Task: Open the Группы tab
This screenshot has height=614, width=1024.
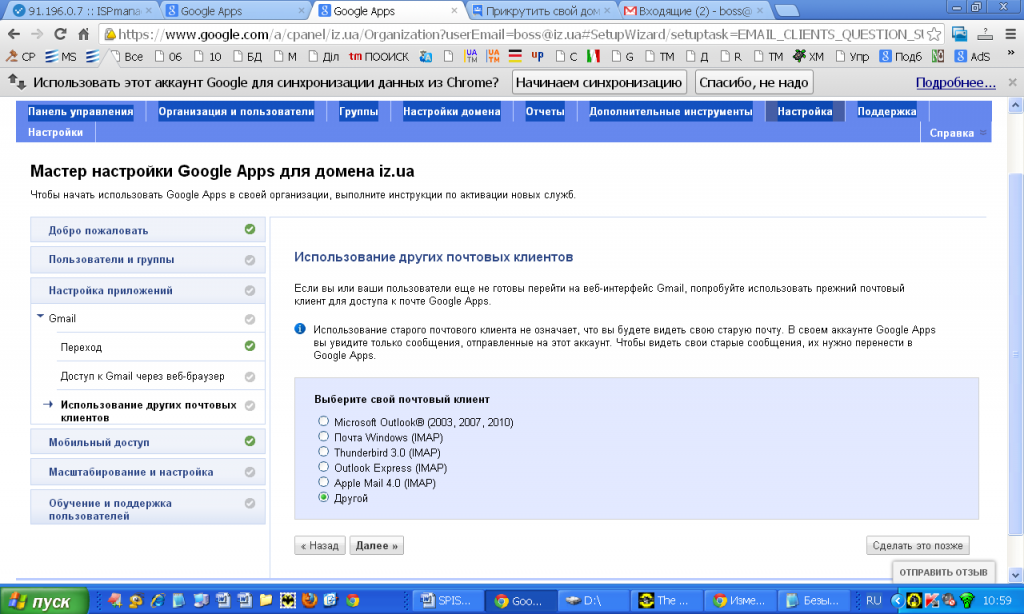Action: [359, 112]
